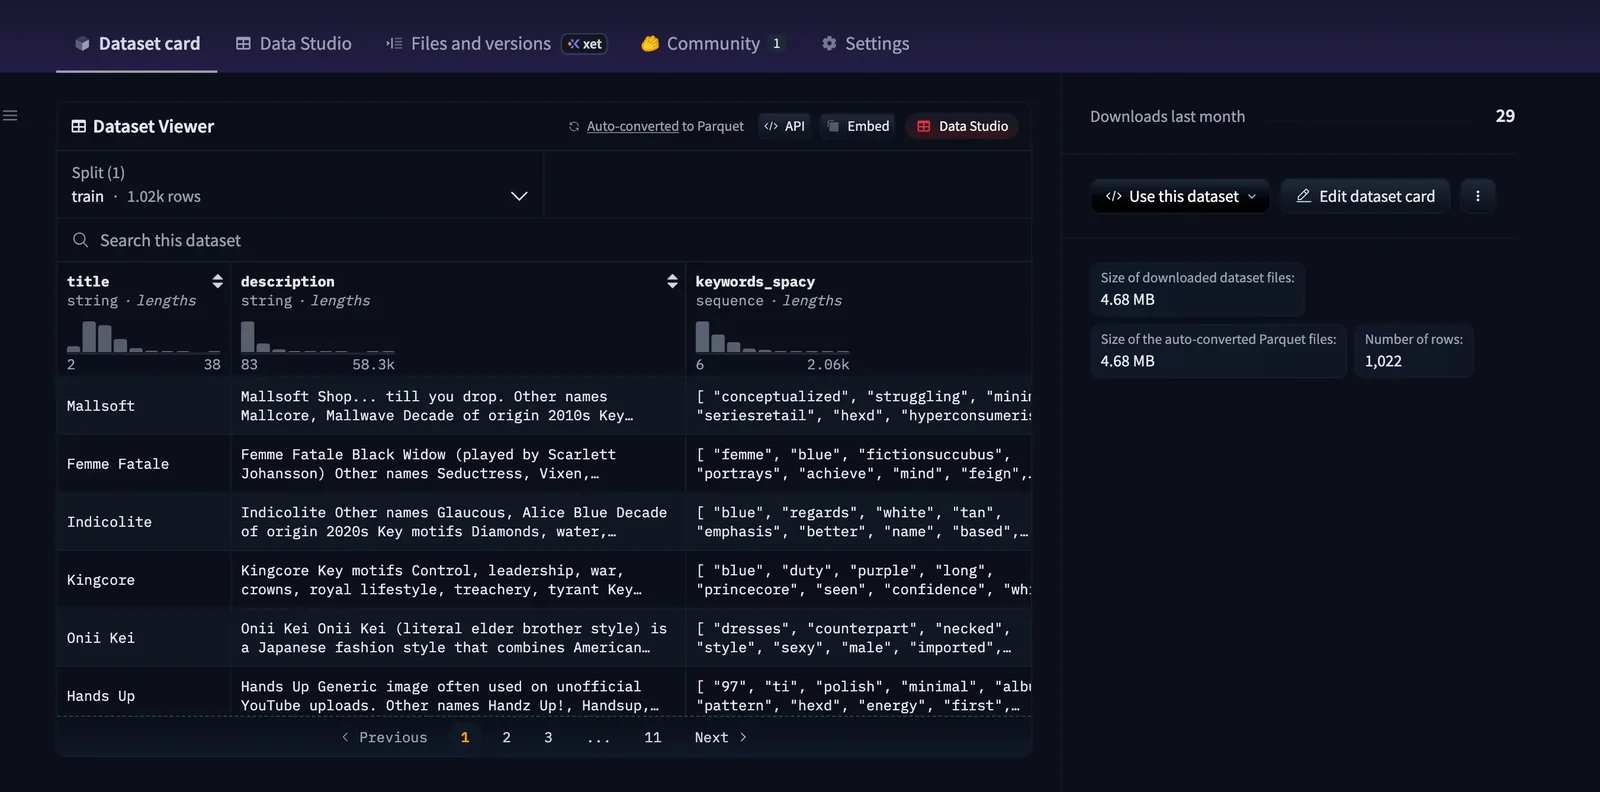Click the description lengths histogram
The width and height of the screenshot is (1600, 792).
tap(318, 336)
